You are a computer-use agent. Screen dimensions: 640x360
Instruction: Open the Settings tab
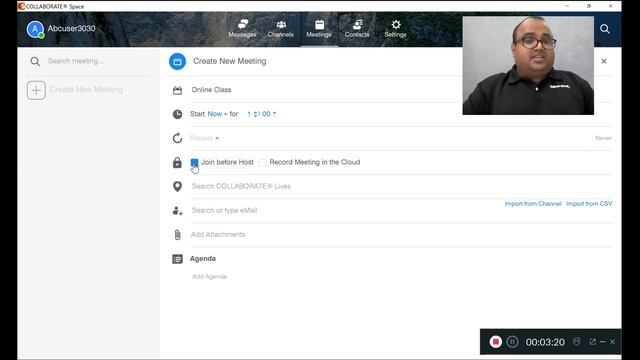coord(396,29)
